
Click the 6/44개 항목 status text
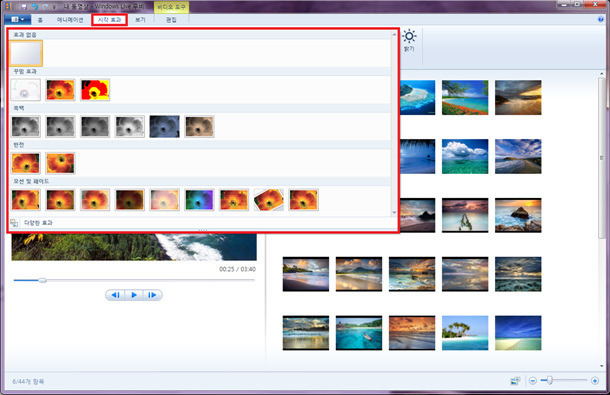[28, 382]
